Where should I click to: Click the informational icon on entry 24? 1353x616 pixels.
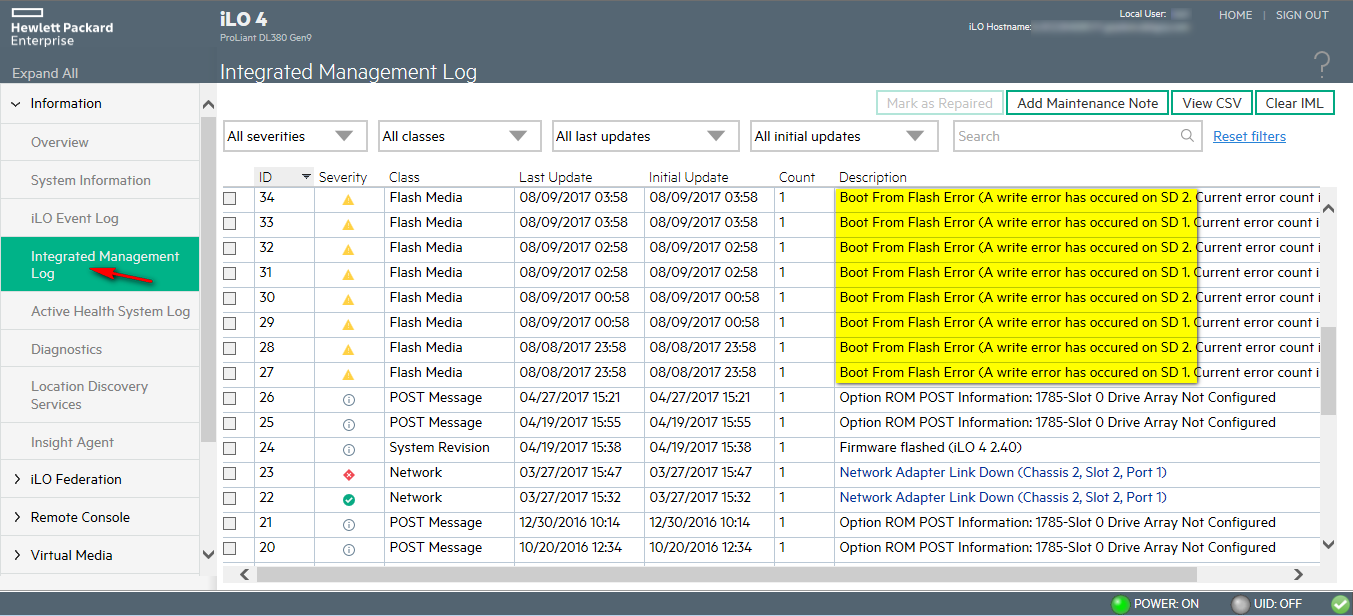tap(348, 449)
